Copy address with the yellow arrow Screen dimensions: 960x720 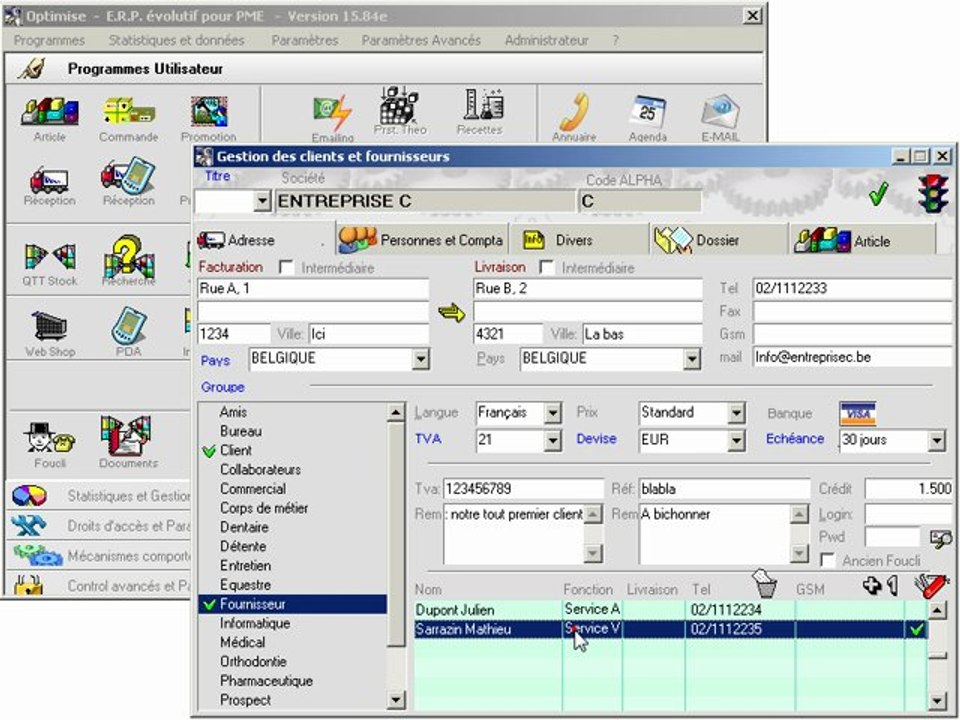tap(452, 313)
